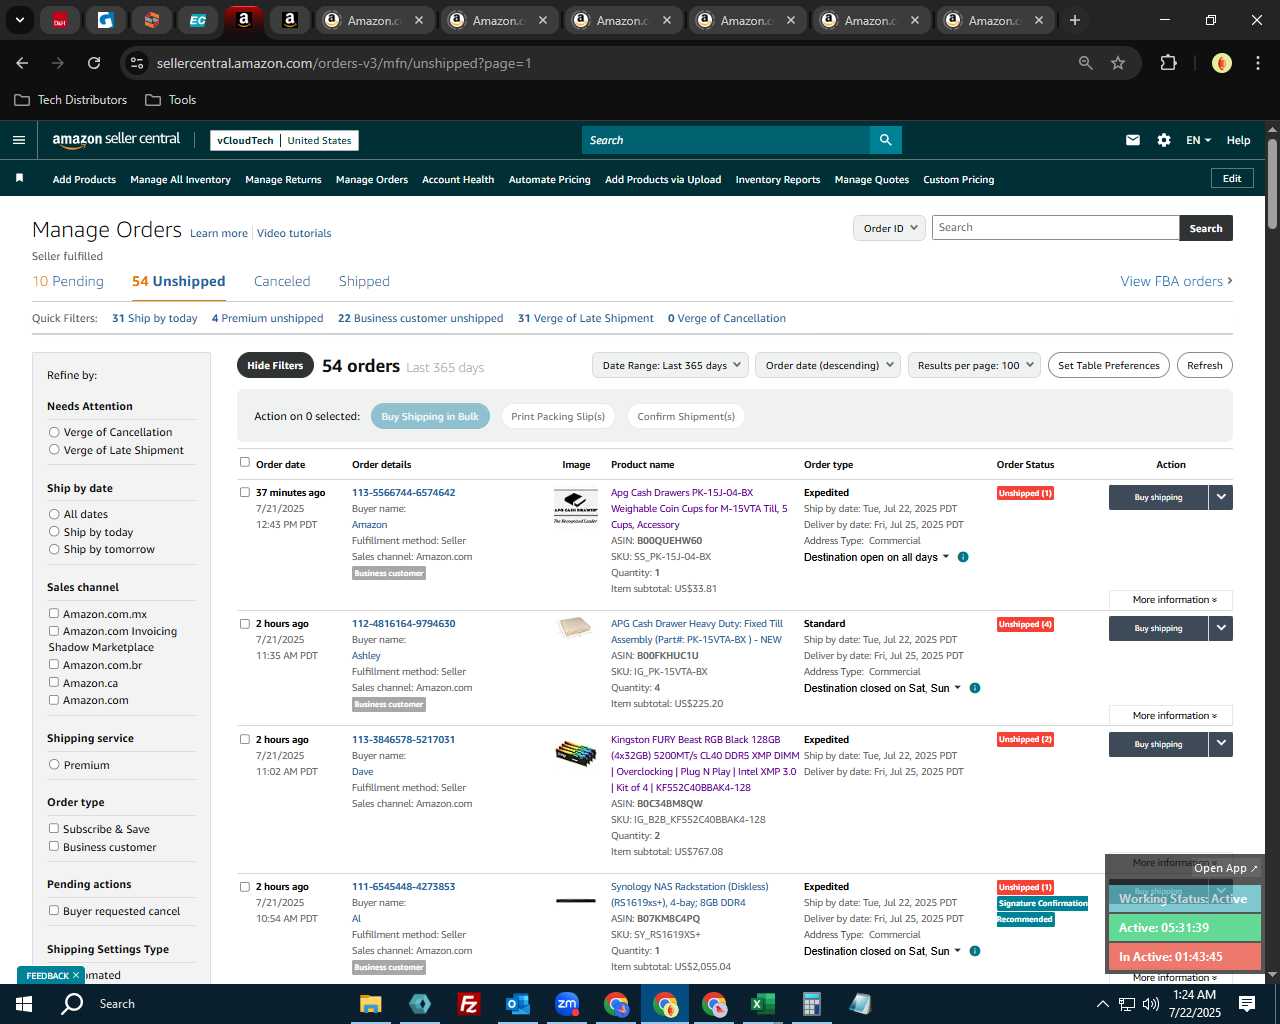Switch to the 10 Pending tab

point(68,282)
